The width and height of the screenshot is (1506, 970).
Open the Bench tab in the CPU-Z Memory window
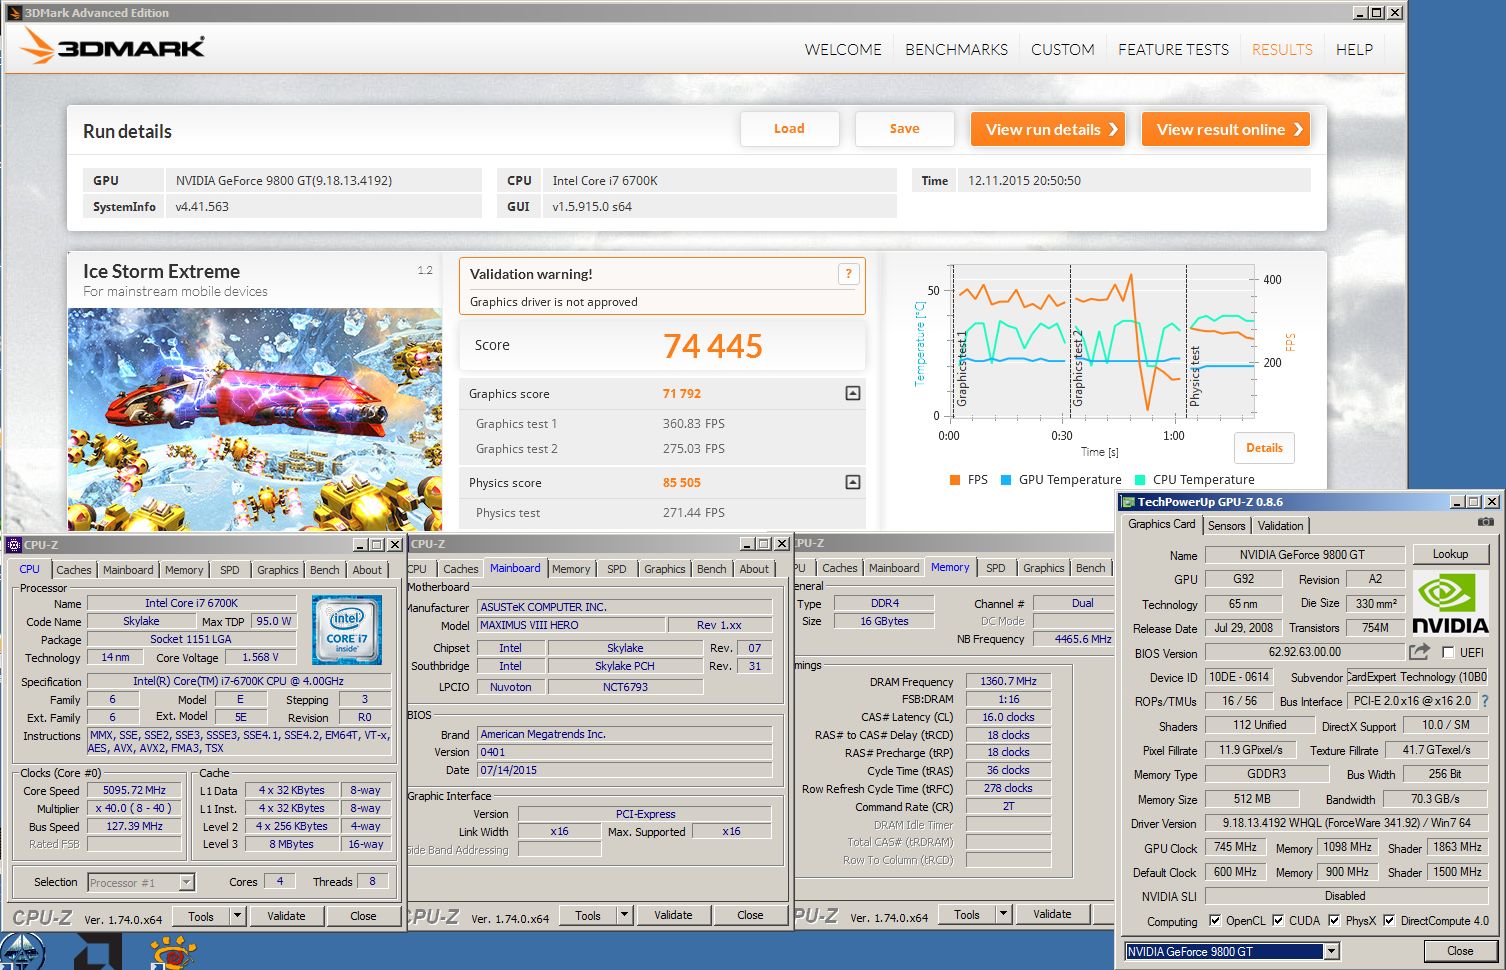pyautogui.click(x=1091, y=568)
